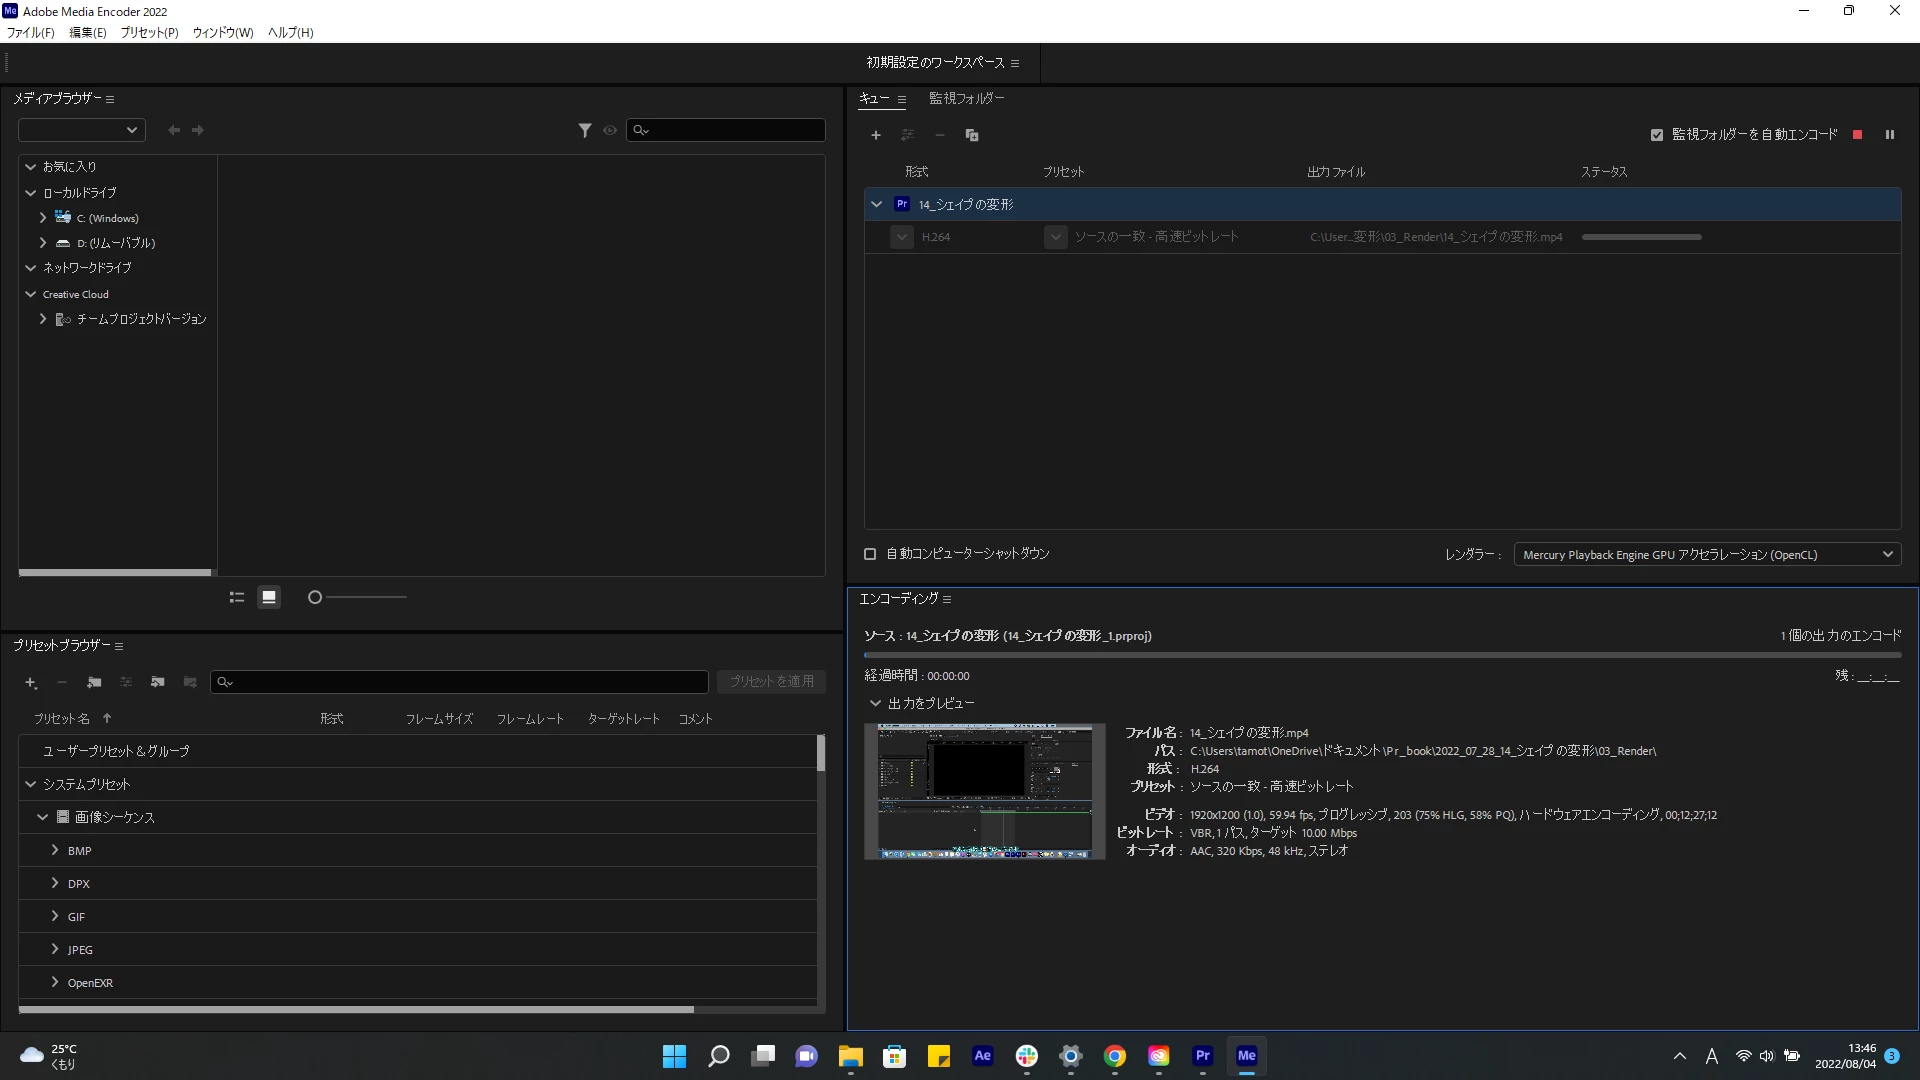Switch Media Browser to thumbnail view
This screenshot has height=1080, width=1920.
(x=269, y=597)
